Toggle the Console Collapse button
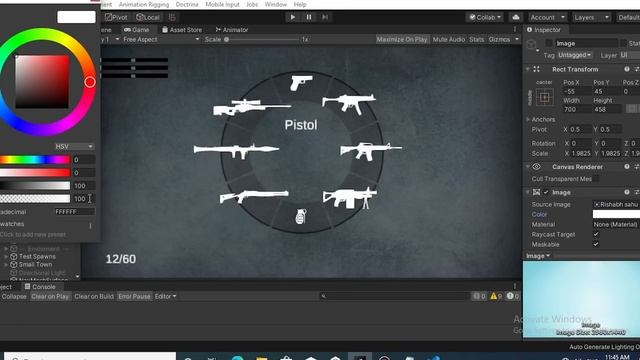 [x=14, y=296]
